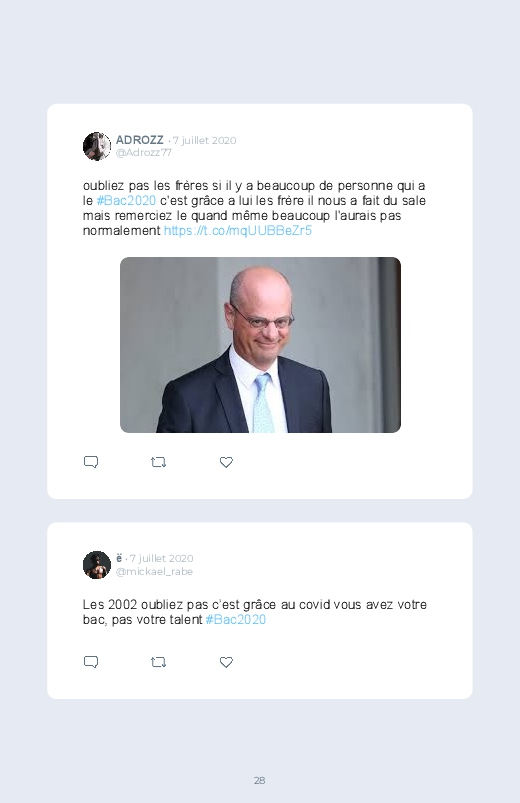
Task: Reply to the mickael_rabe tweet
Action: (91, 662)
